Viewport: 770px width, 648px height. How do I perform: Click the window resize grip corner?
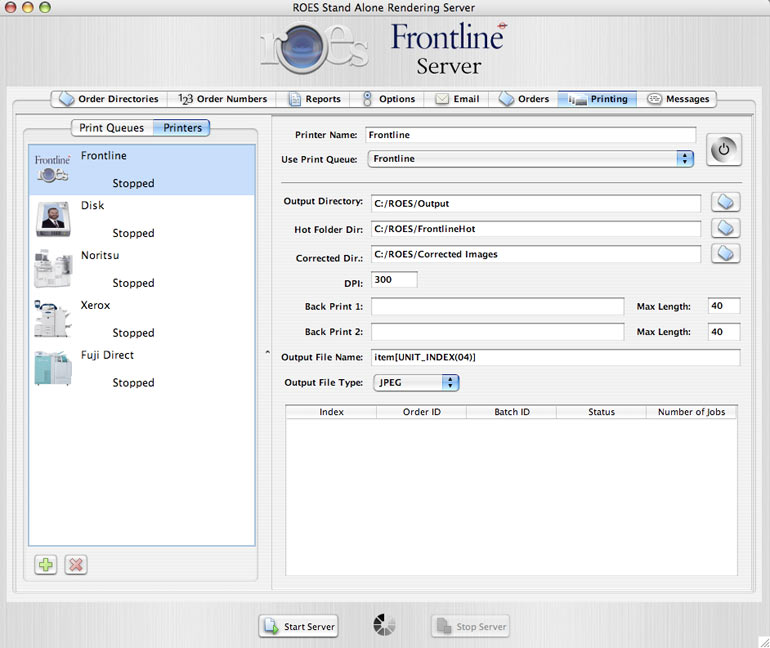(x=764, y=642)
